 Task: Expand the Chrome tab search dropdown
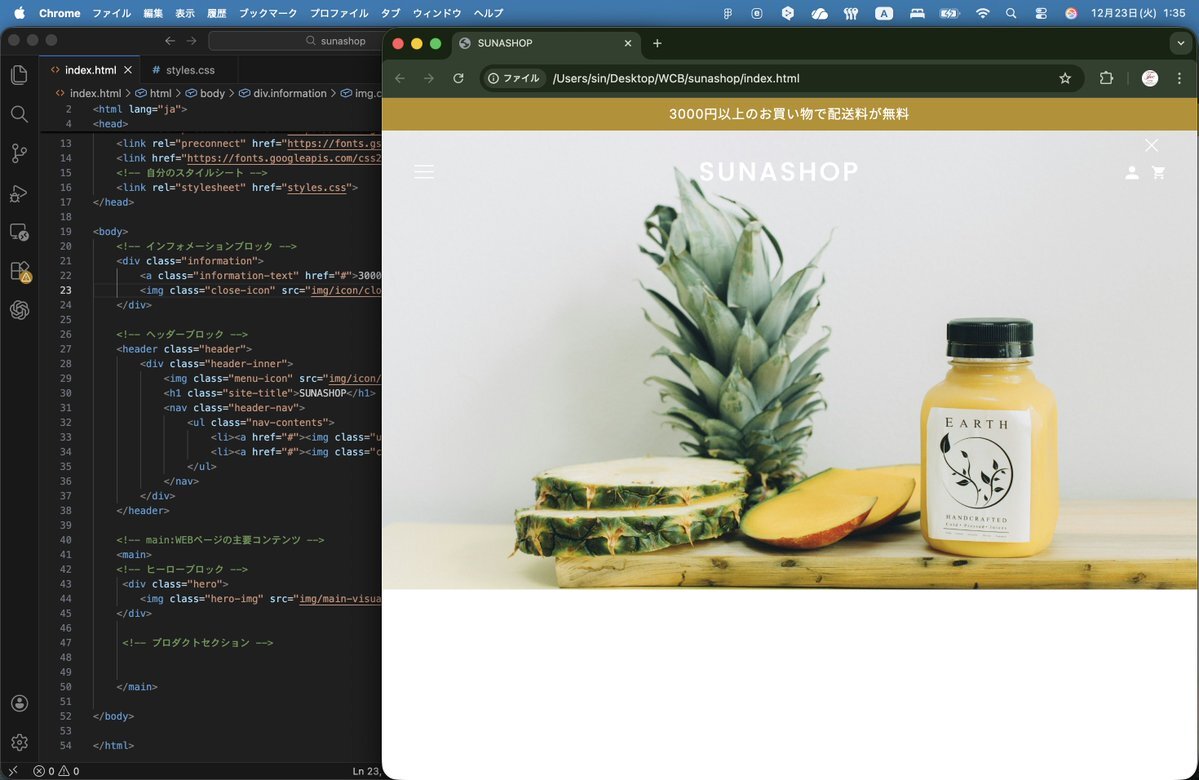click(1181, 43)
